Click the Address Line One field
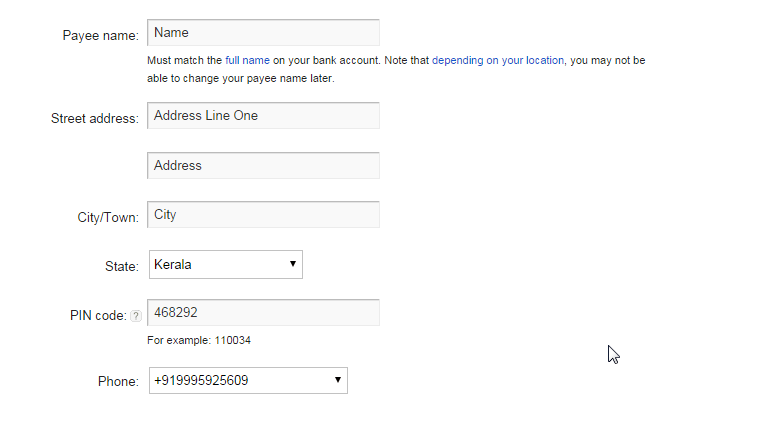Viewport: 759px width, 426px height. (263, 115)
